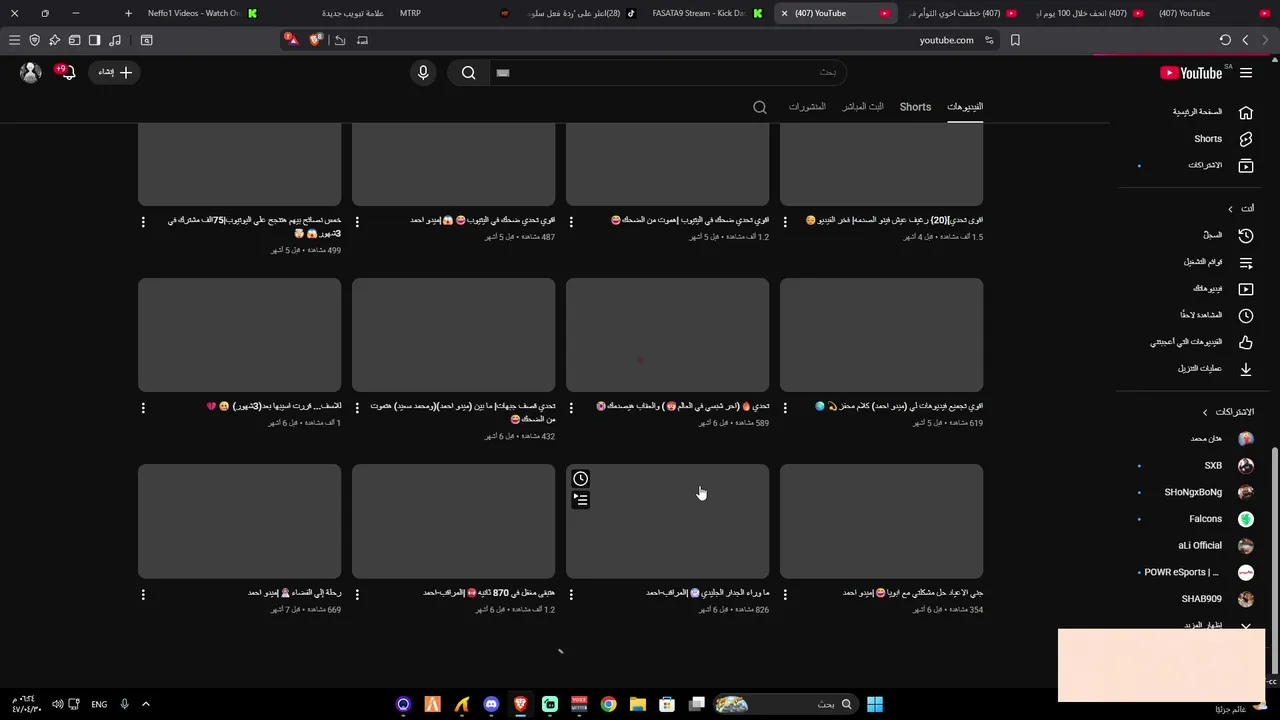Open Brave main hamburger menu
The width and height of the screenshot is (1280, 720).
(14, 40)
